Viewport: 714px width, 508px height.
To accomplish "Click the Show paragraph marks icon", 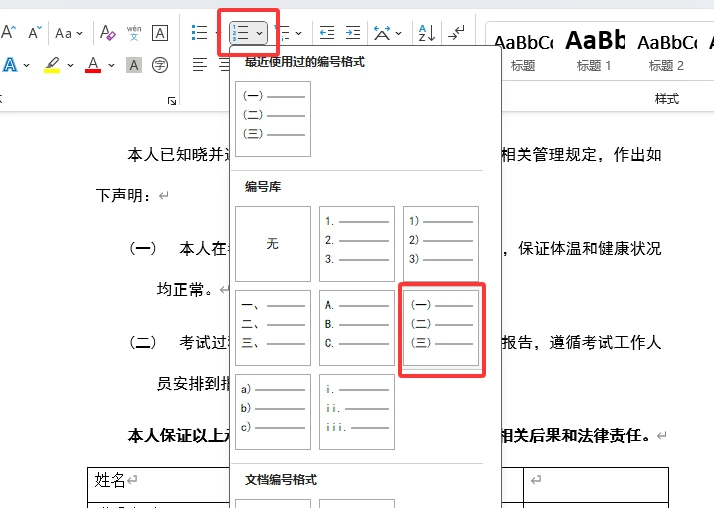I will (x=456, y=33).
